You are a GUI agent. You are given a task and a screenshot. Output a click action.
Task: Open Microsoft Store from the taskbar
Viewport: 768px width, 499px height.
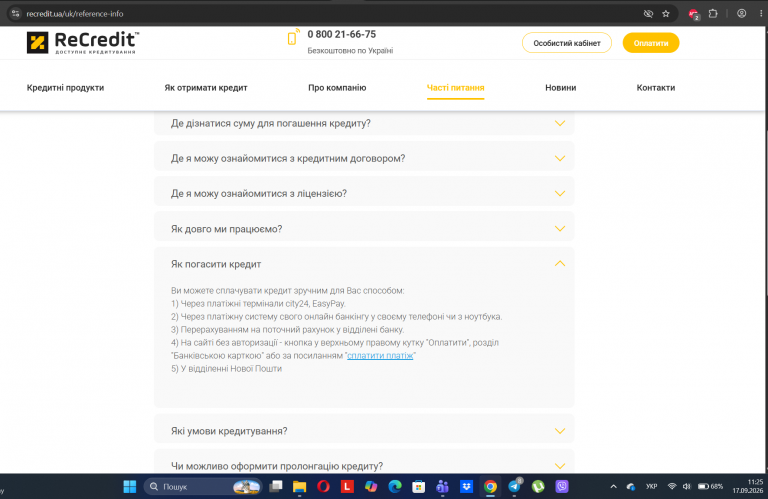point(418,486)
